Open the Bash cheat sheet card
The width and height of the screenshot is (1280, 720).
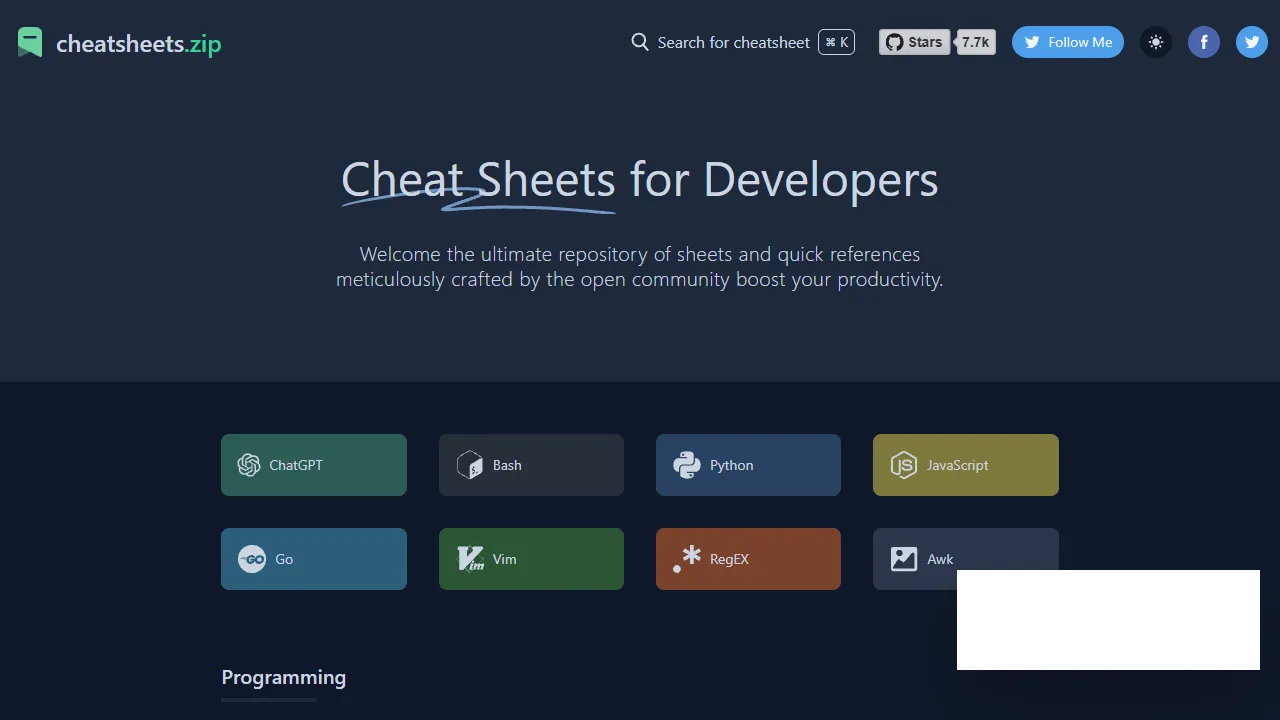coord(531,465)
